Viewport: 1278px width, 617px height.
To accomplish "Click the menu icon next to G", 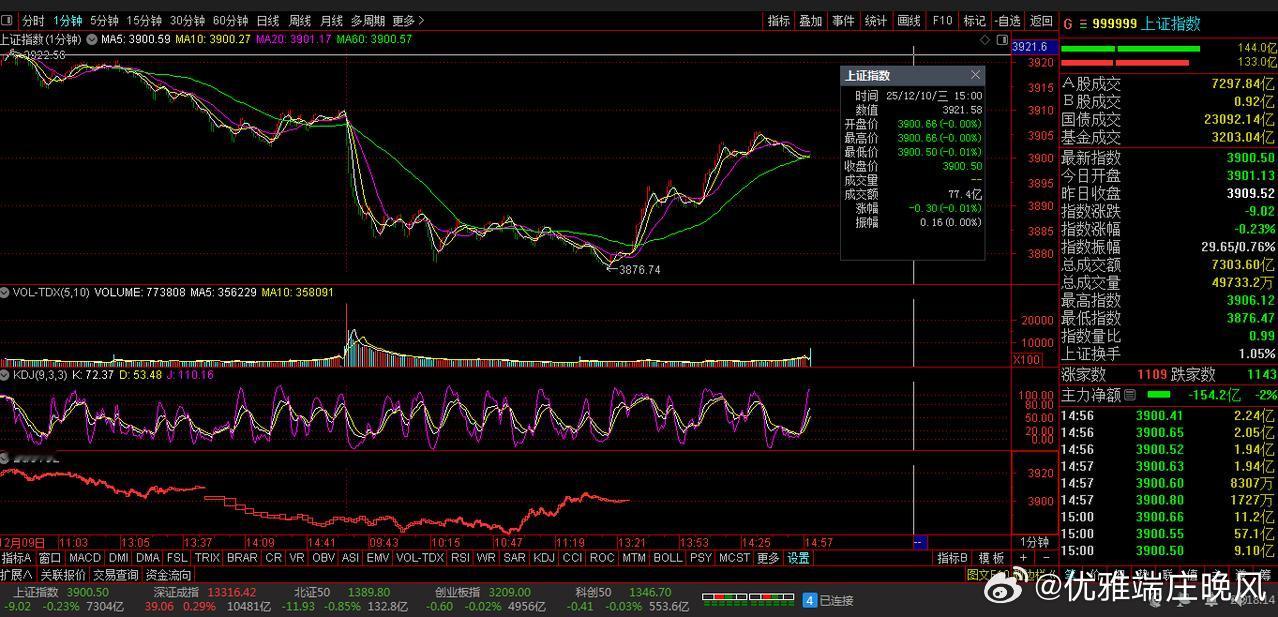I will tap(1082, 24).
